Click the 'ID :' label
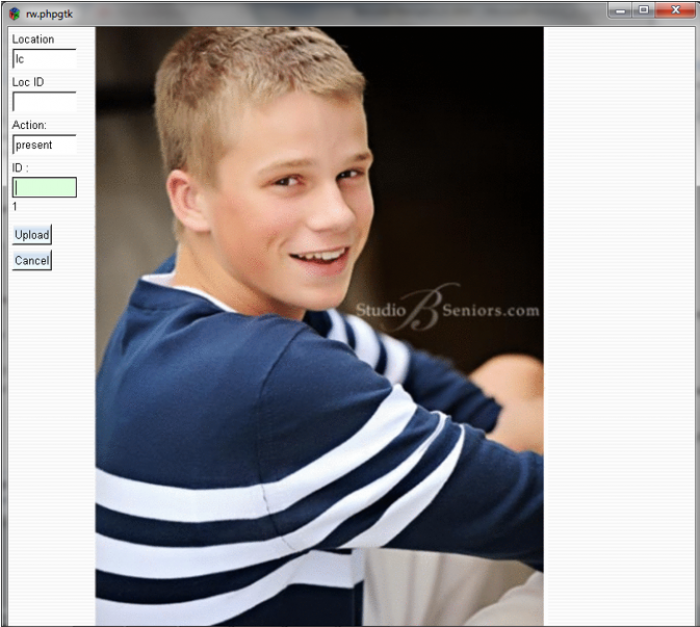 point(20,168)
